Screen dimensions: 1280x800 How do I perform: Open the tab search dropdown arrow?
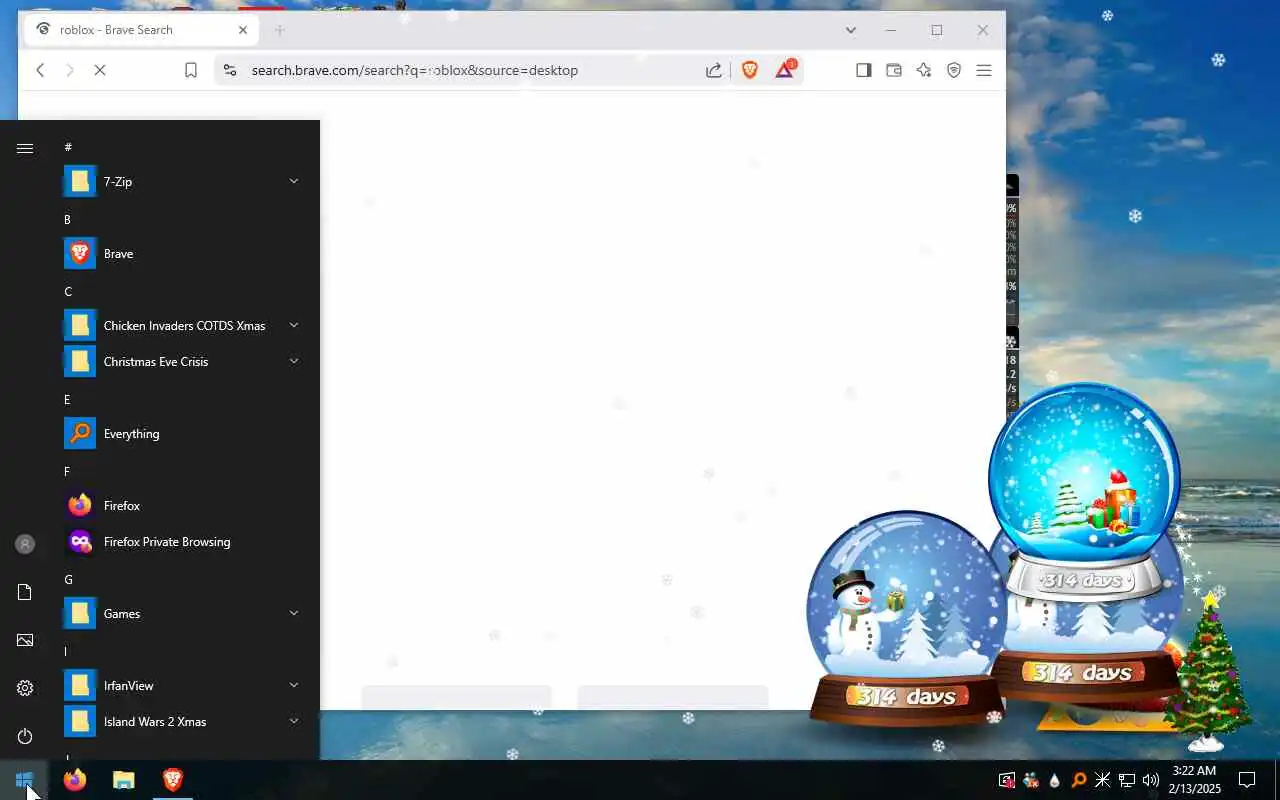pos(851,30)
